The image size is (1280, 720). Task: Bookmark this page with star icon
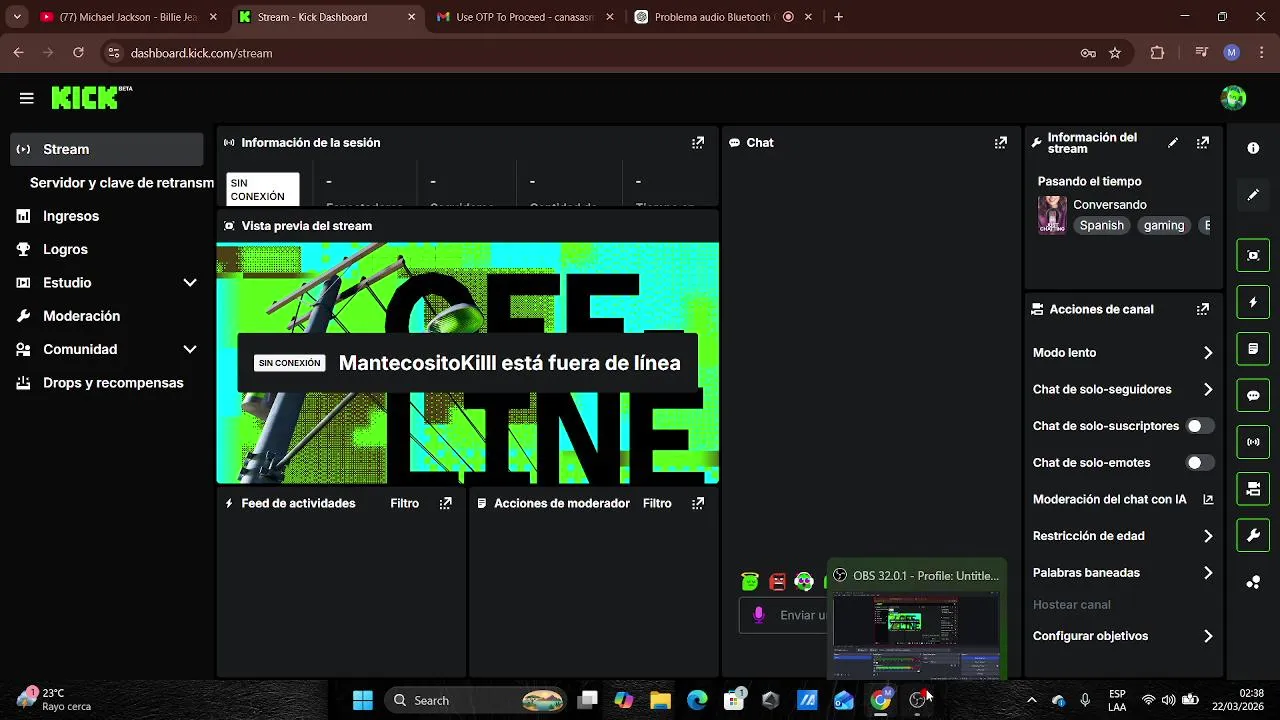(1115, 53)
